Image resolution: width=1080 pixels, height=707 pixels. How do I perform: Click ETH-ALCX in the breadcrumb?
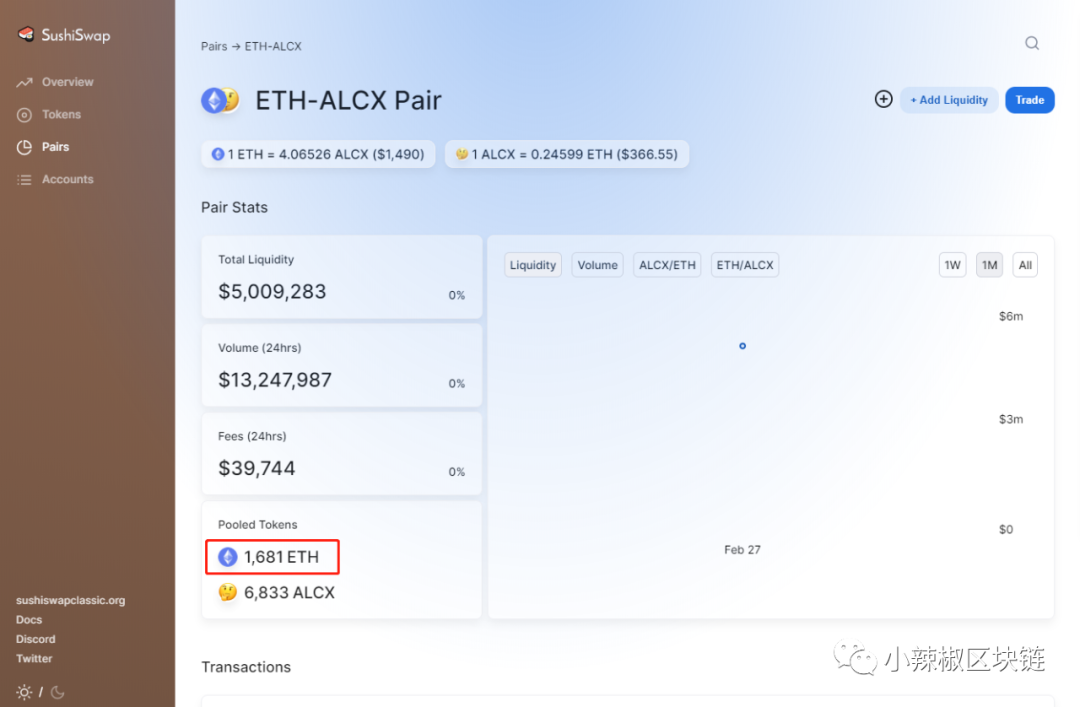[273, 46]
